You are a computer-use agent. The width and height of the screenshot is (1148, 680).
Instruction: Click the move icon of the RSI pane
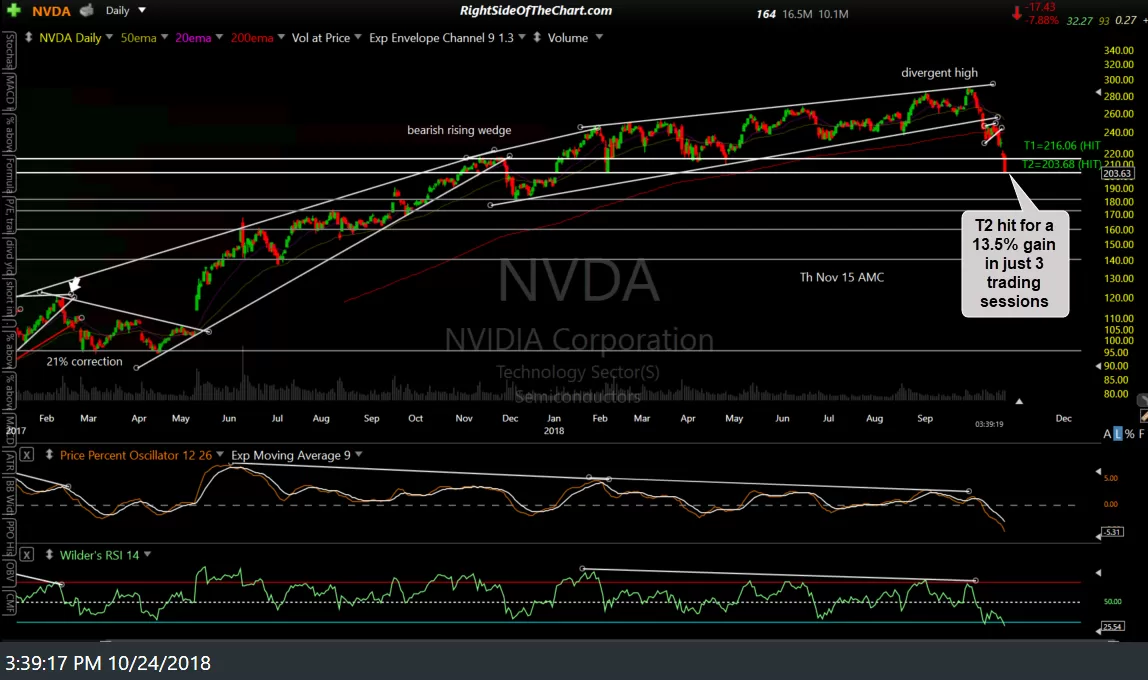[x=49, y=555]
